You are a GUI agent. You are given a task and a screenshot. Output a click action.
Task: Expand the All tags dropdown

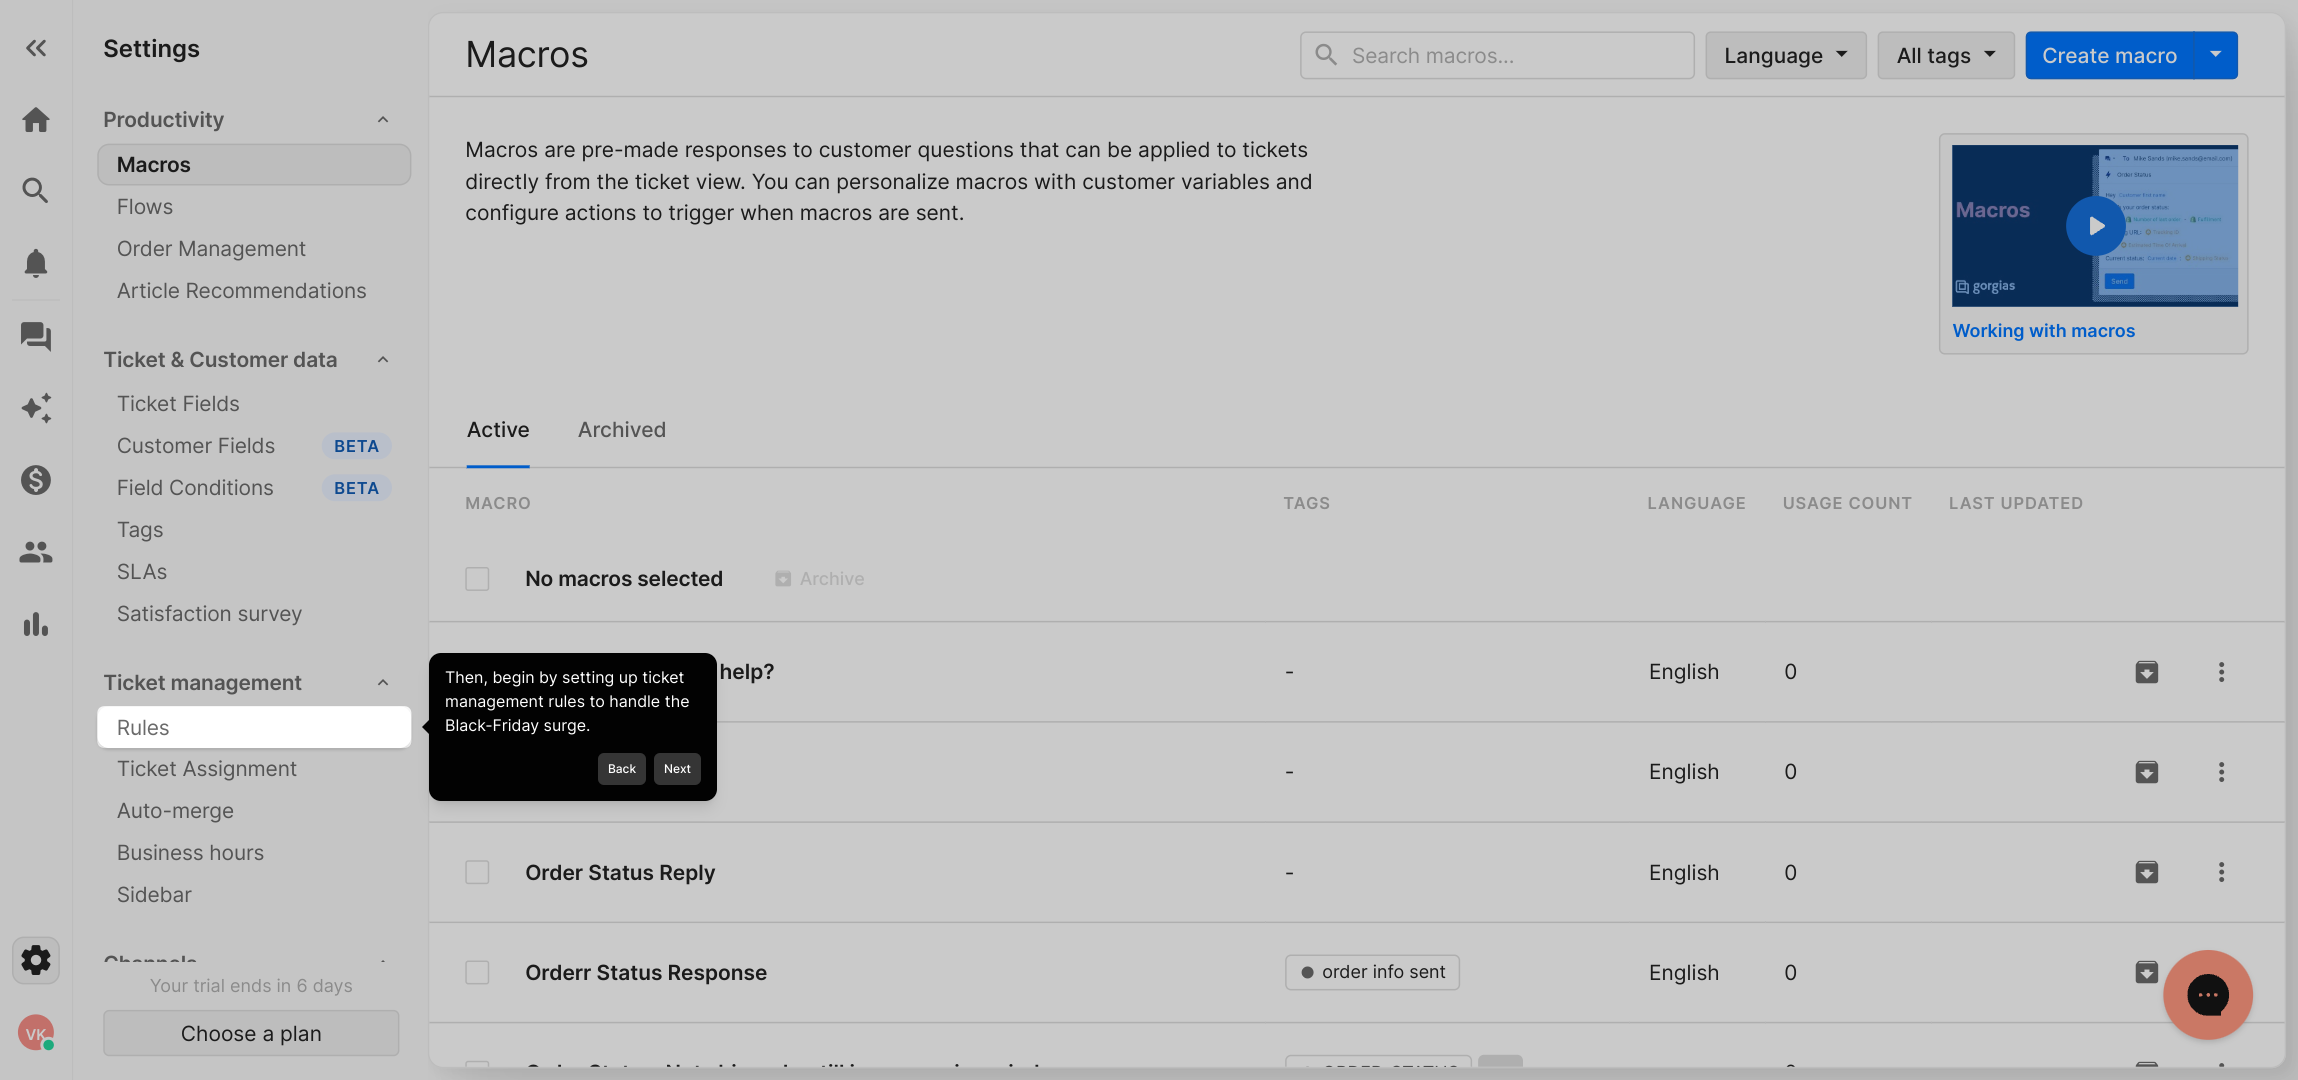[1945, 56]
